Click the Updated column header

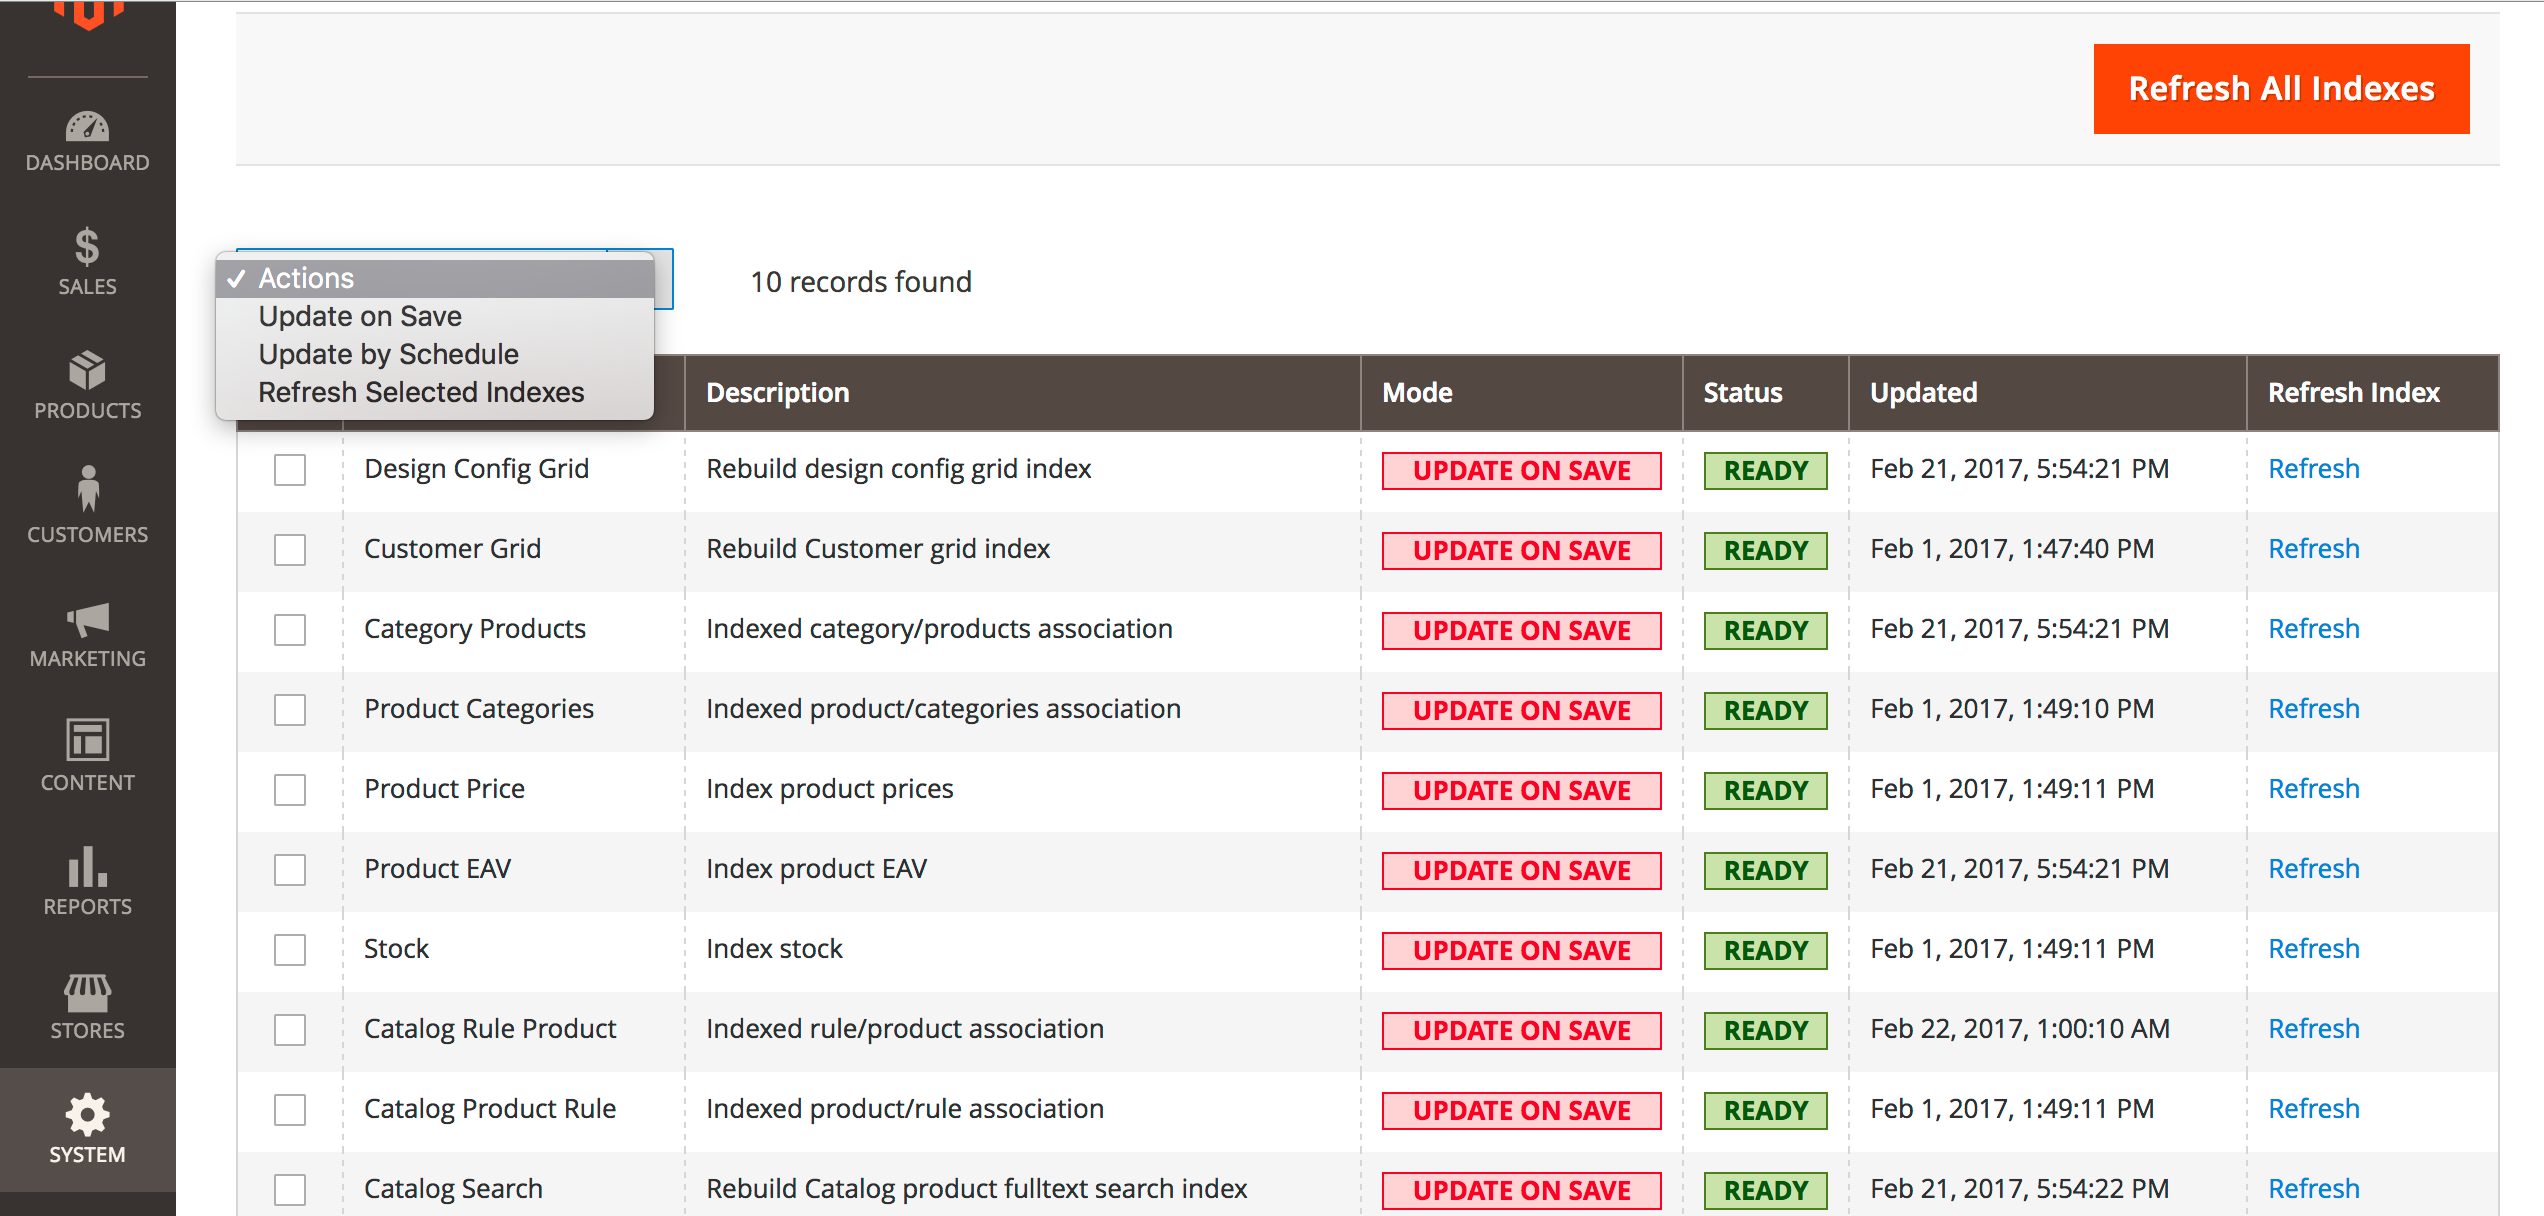point(1923,393)
